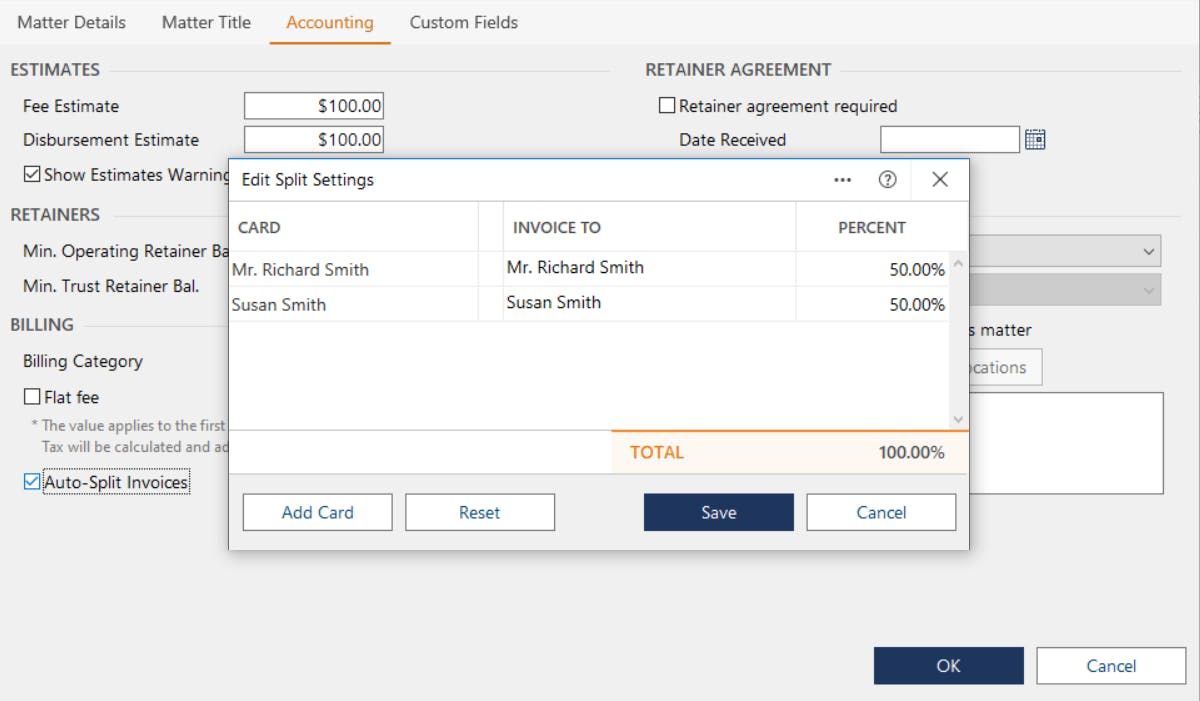Save the split settings
1200x701 pixels.
pos(718,512)
